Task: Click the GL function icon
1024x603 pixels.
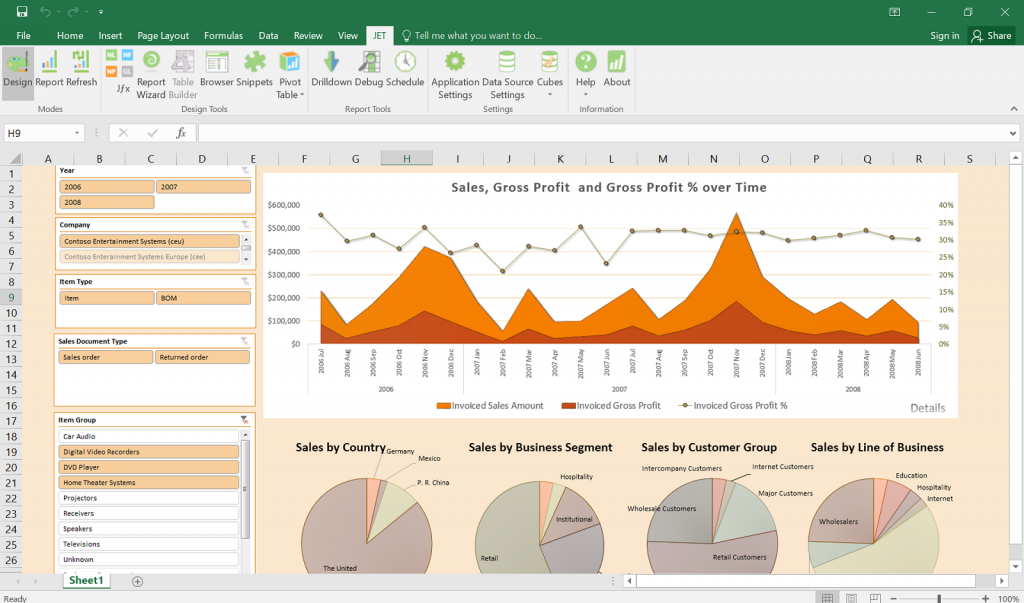Action: (127, 71)
